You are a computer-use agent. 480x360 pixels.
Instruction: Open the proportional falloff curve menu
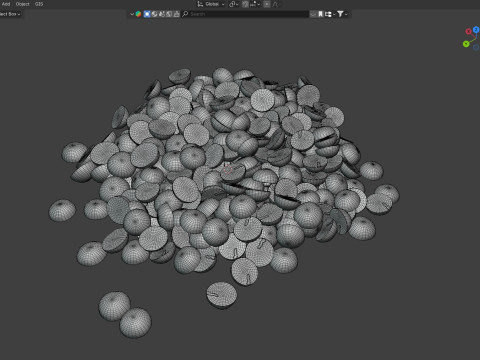click(276, 4)
